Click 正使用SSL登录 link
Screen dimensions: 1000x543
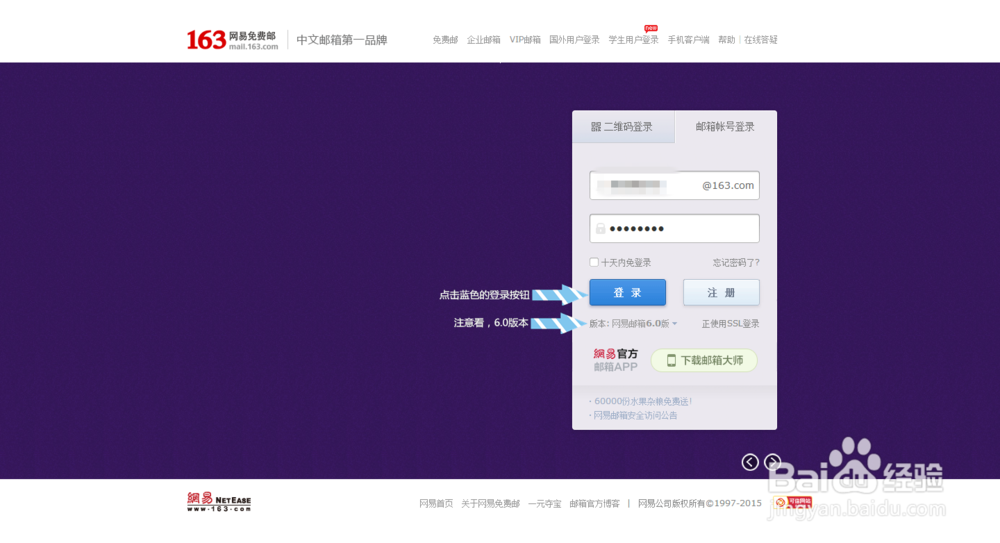coord(730,324)
